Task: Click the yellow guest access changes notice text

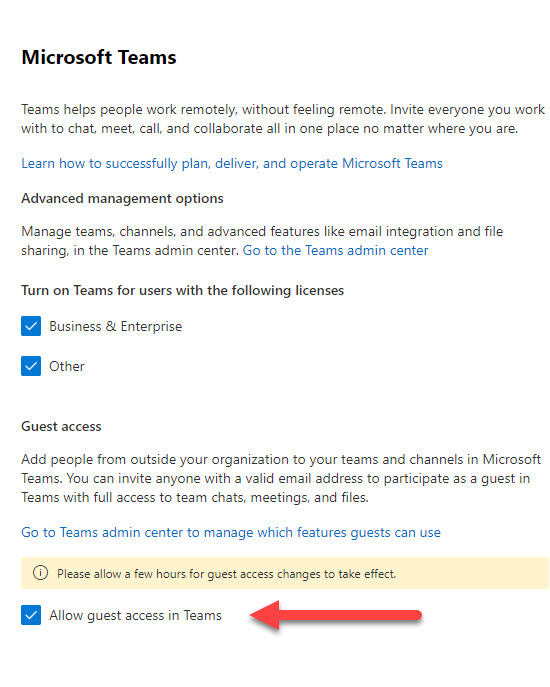Action: point(227,574)
